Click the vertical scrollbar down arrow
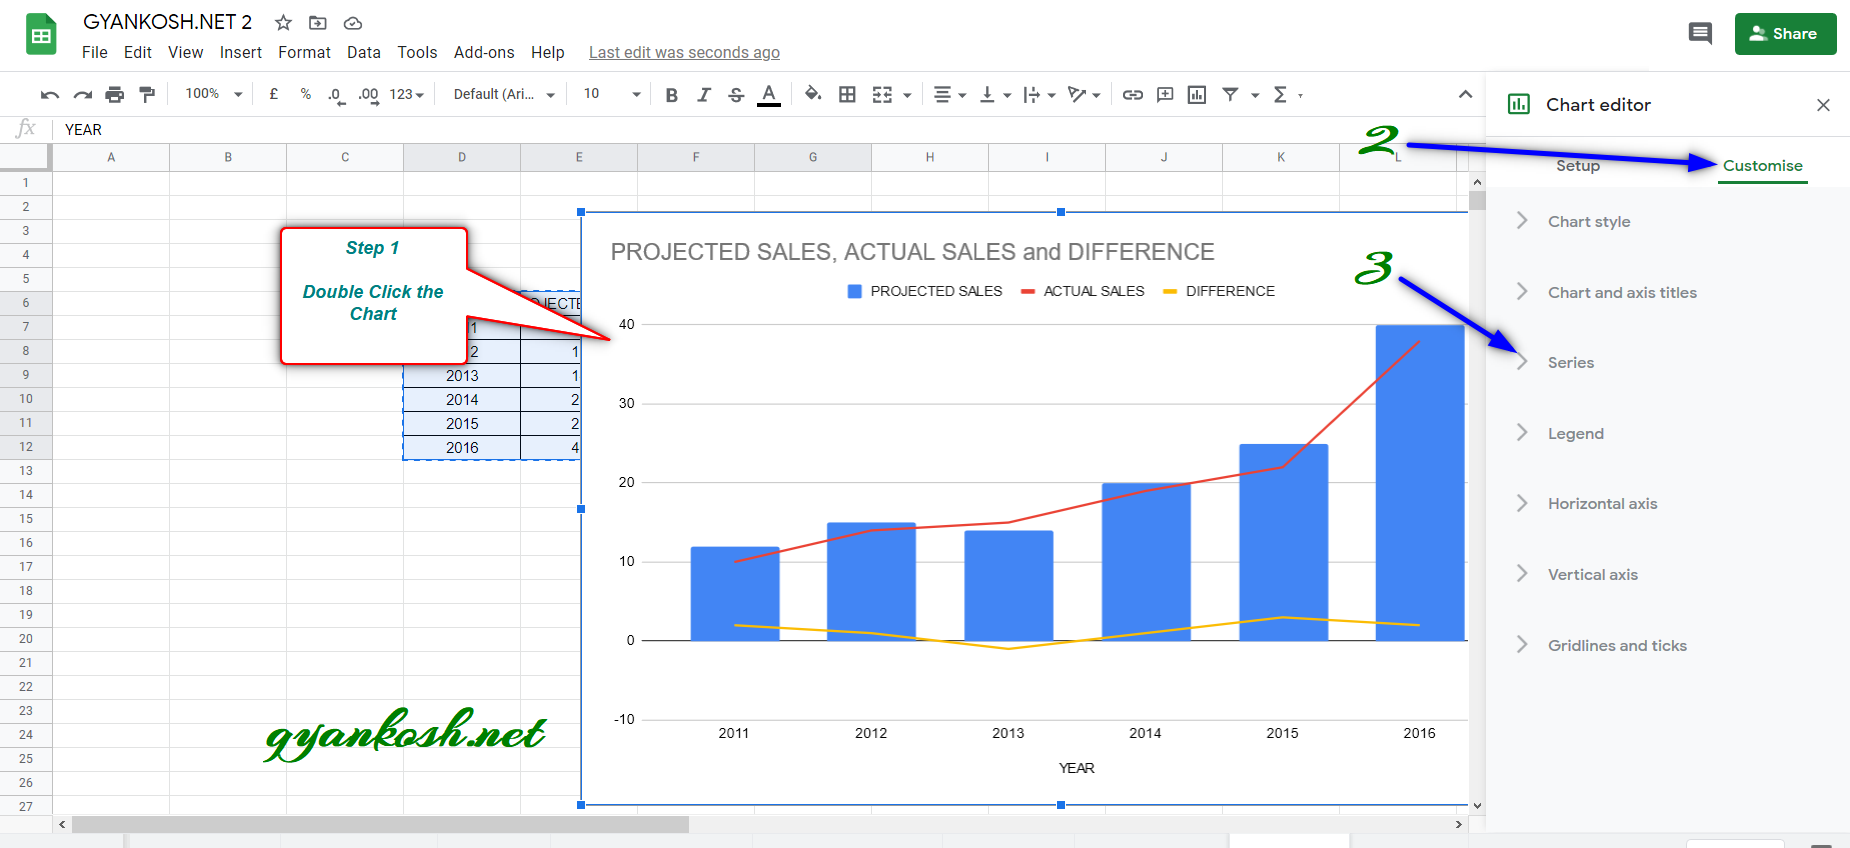The width and height of the screenshot is (1850, 848). (x=1477, y=806)
